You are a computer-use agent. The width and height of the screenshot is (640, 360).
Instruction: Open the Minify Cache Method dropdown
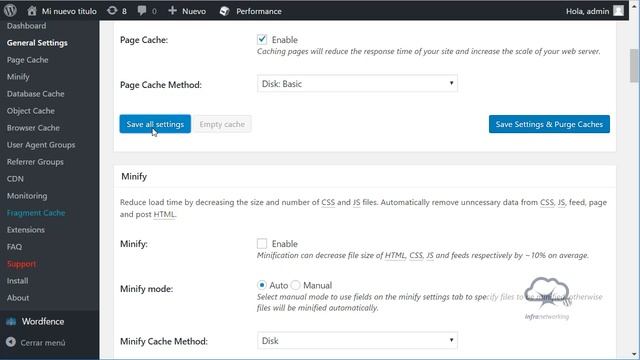[x=357, y=341]
